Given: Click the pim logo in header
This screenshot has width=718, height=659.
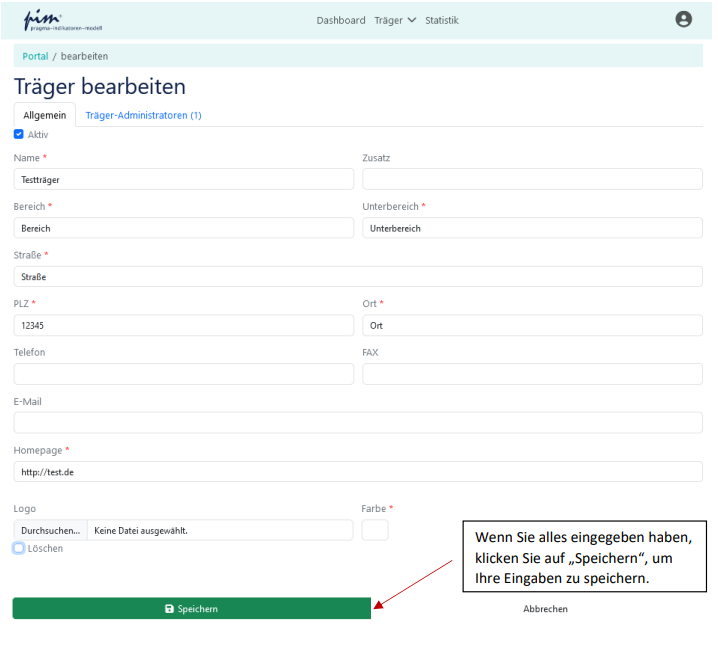Looking at the screenshot, I should coord(63,20).
